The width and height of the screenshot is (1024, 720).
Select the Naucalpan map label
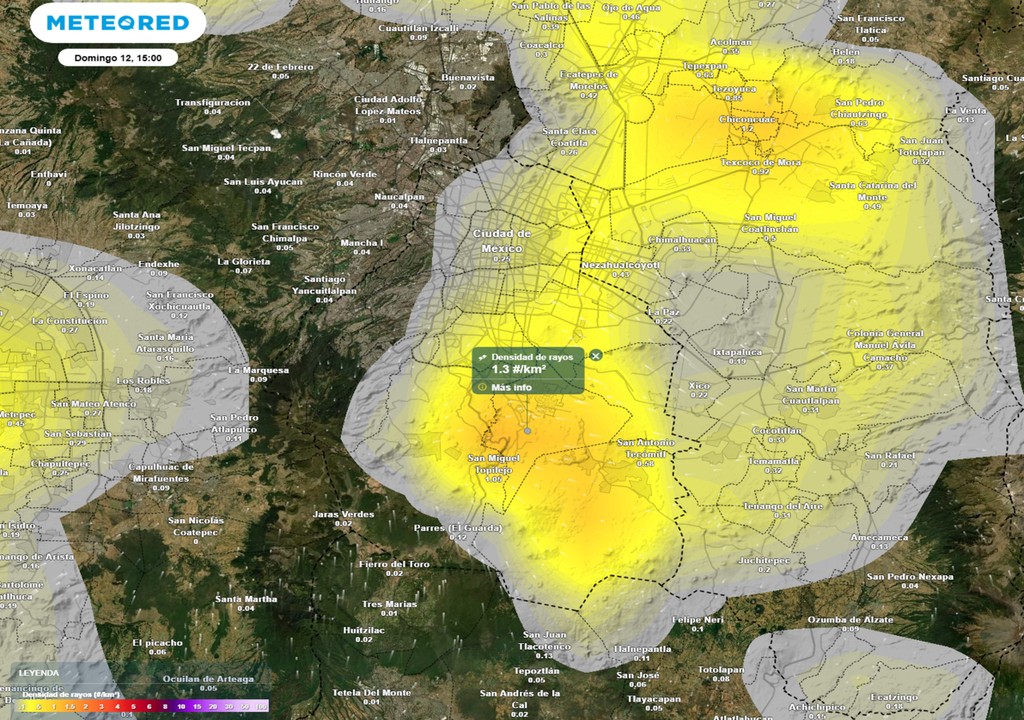tap(399, 197)
